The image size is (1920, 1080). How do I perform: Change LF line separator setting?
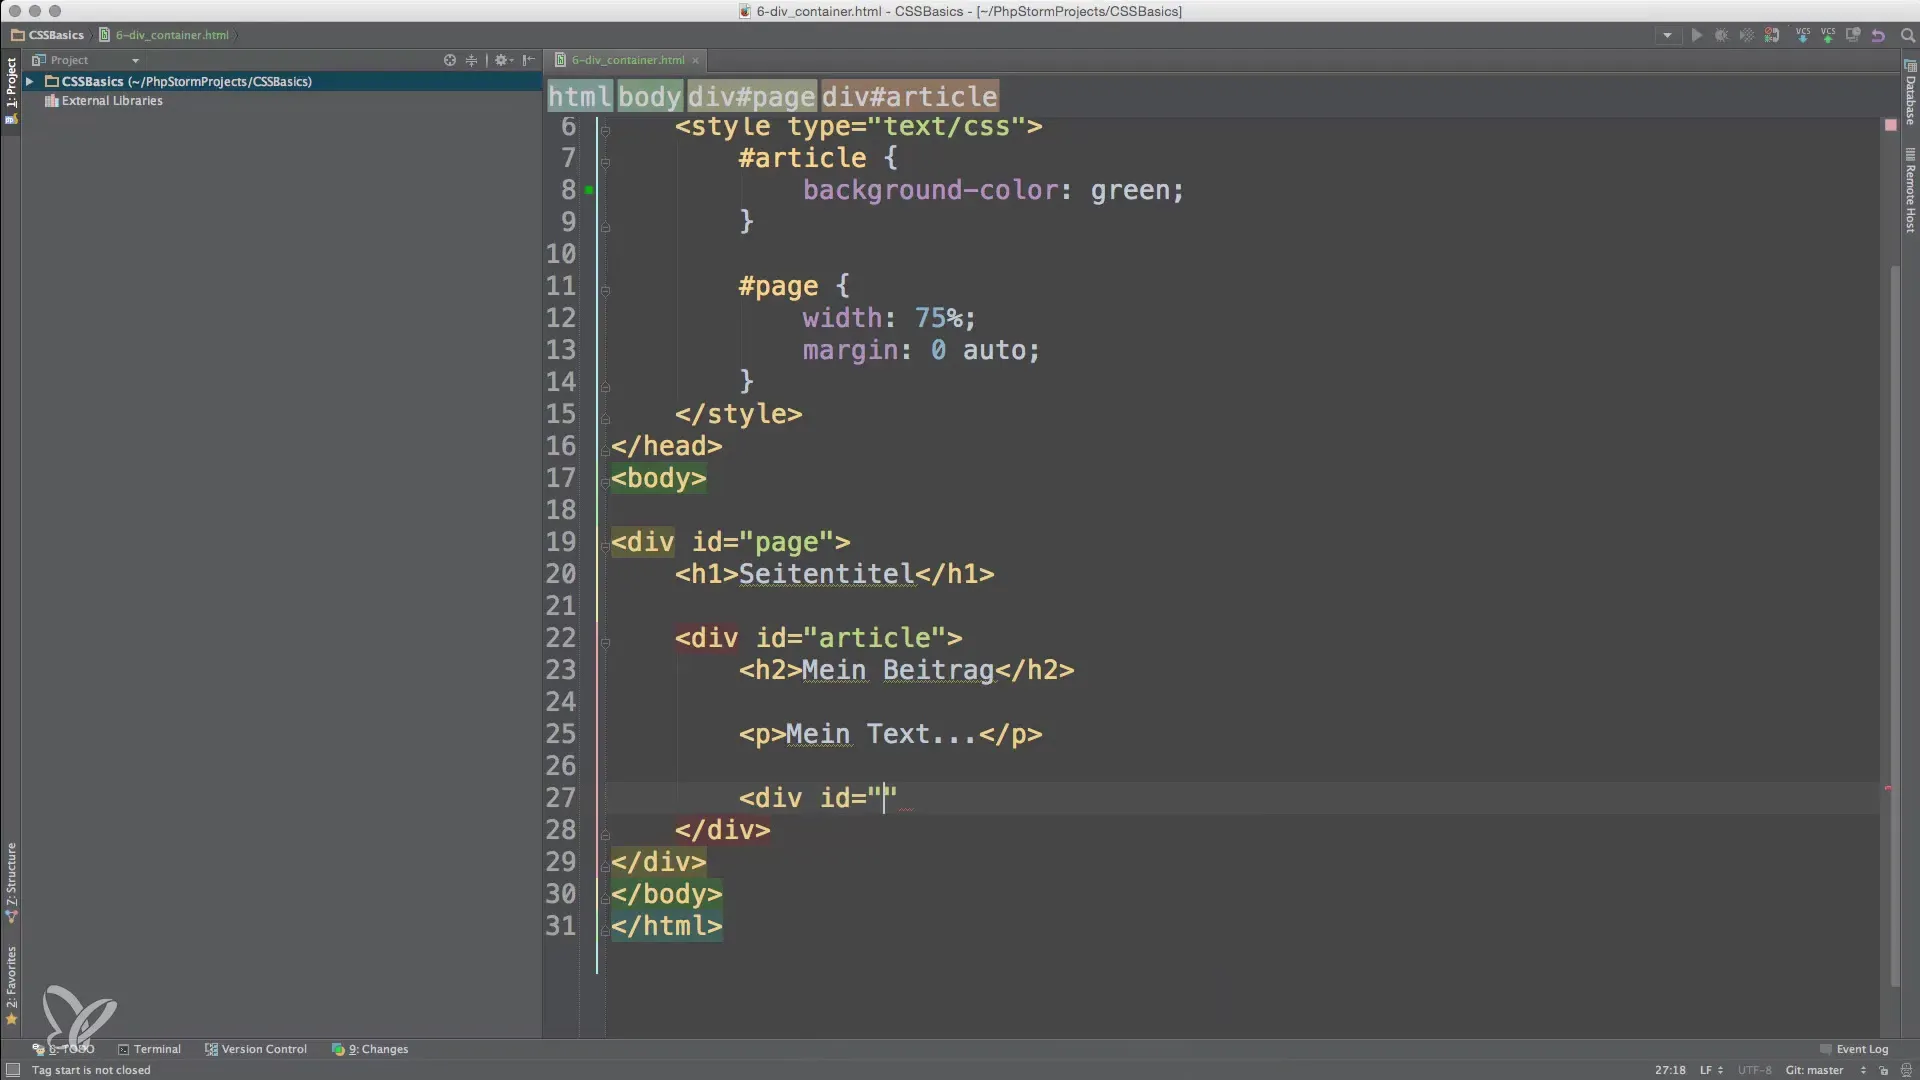tap(1711, 1070)
